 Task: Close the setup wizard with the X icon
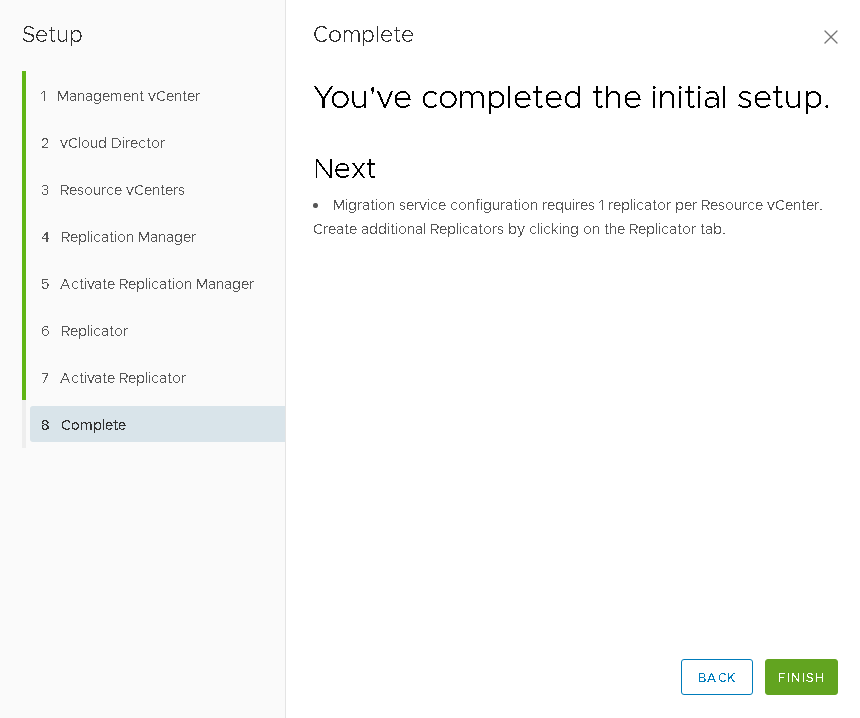(830, 37)
